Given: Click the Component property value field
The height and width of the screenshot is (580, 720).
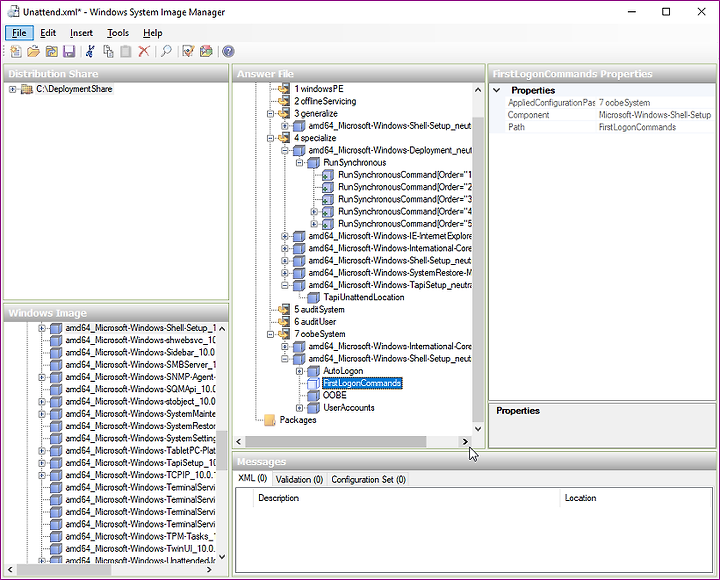Looking at the screenshot, I should [x=655, y=115].
